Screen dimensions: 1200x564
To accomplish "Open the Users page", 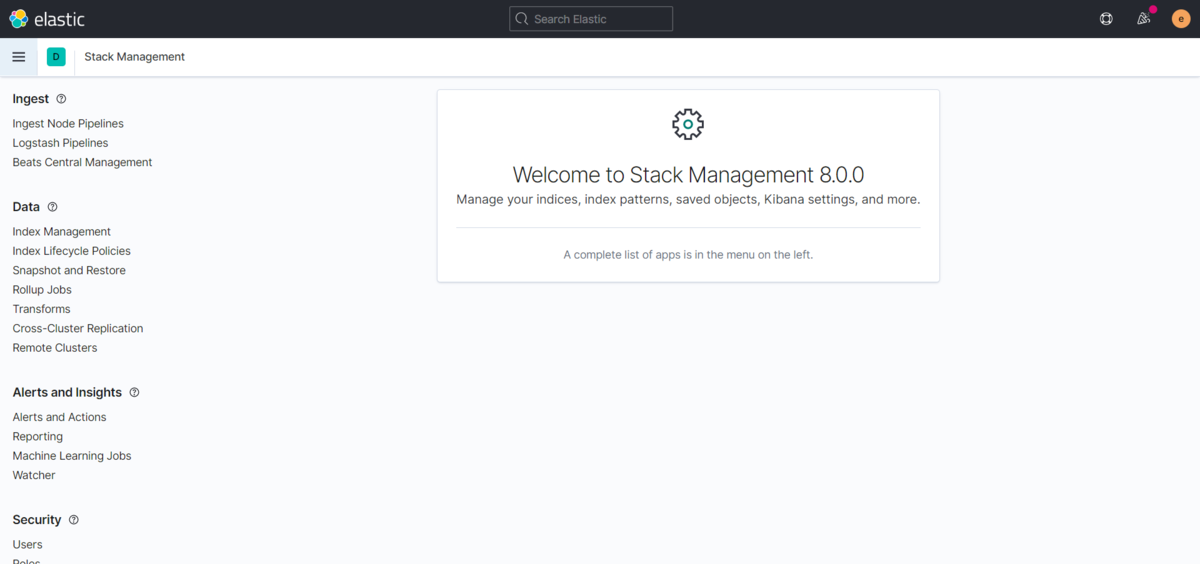I will tap(28, 545).
